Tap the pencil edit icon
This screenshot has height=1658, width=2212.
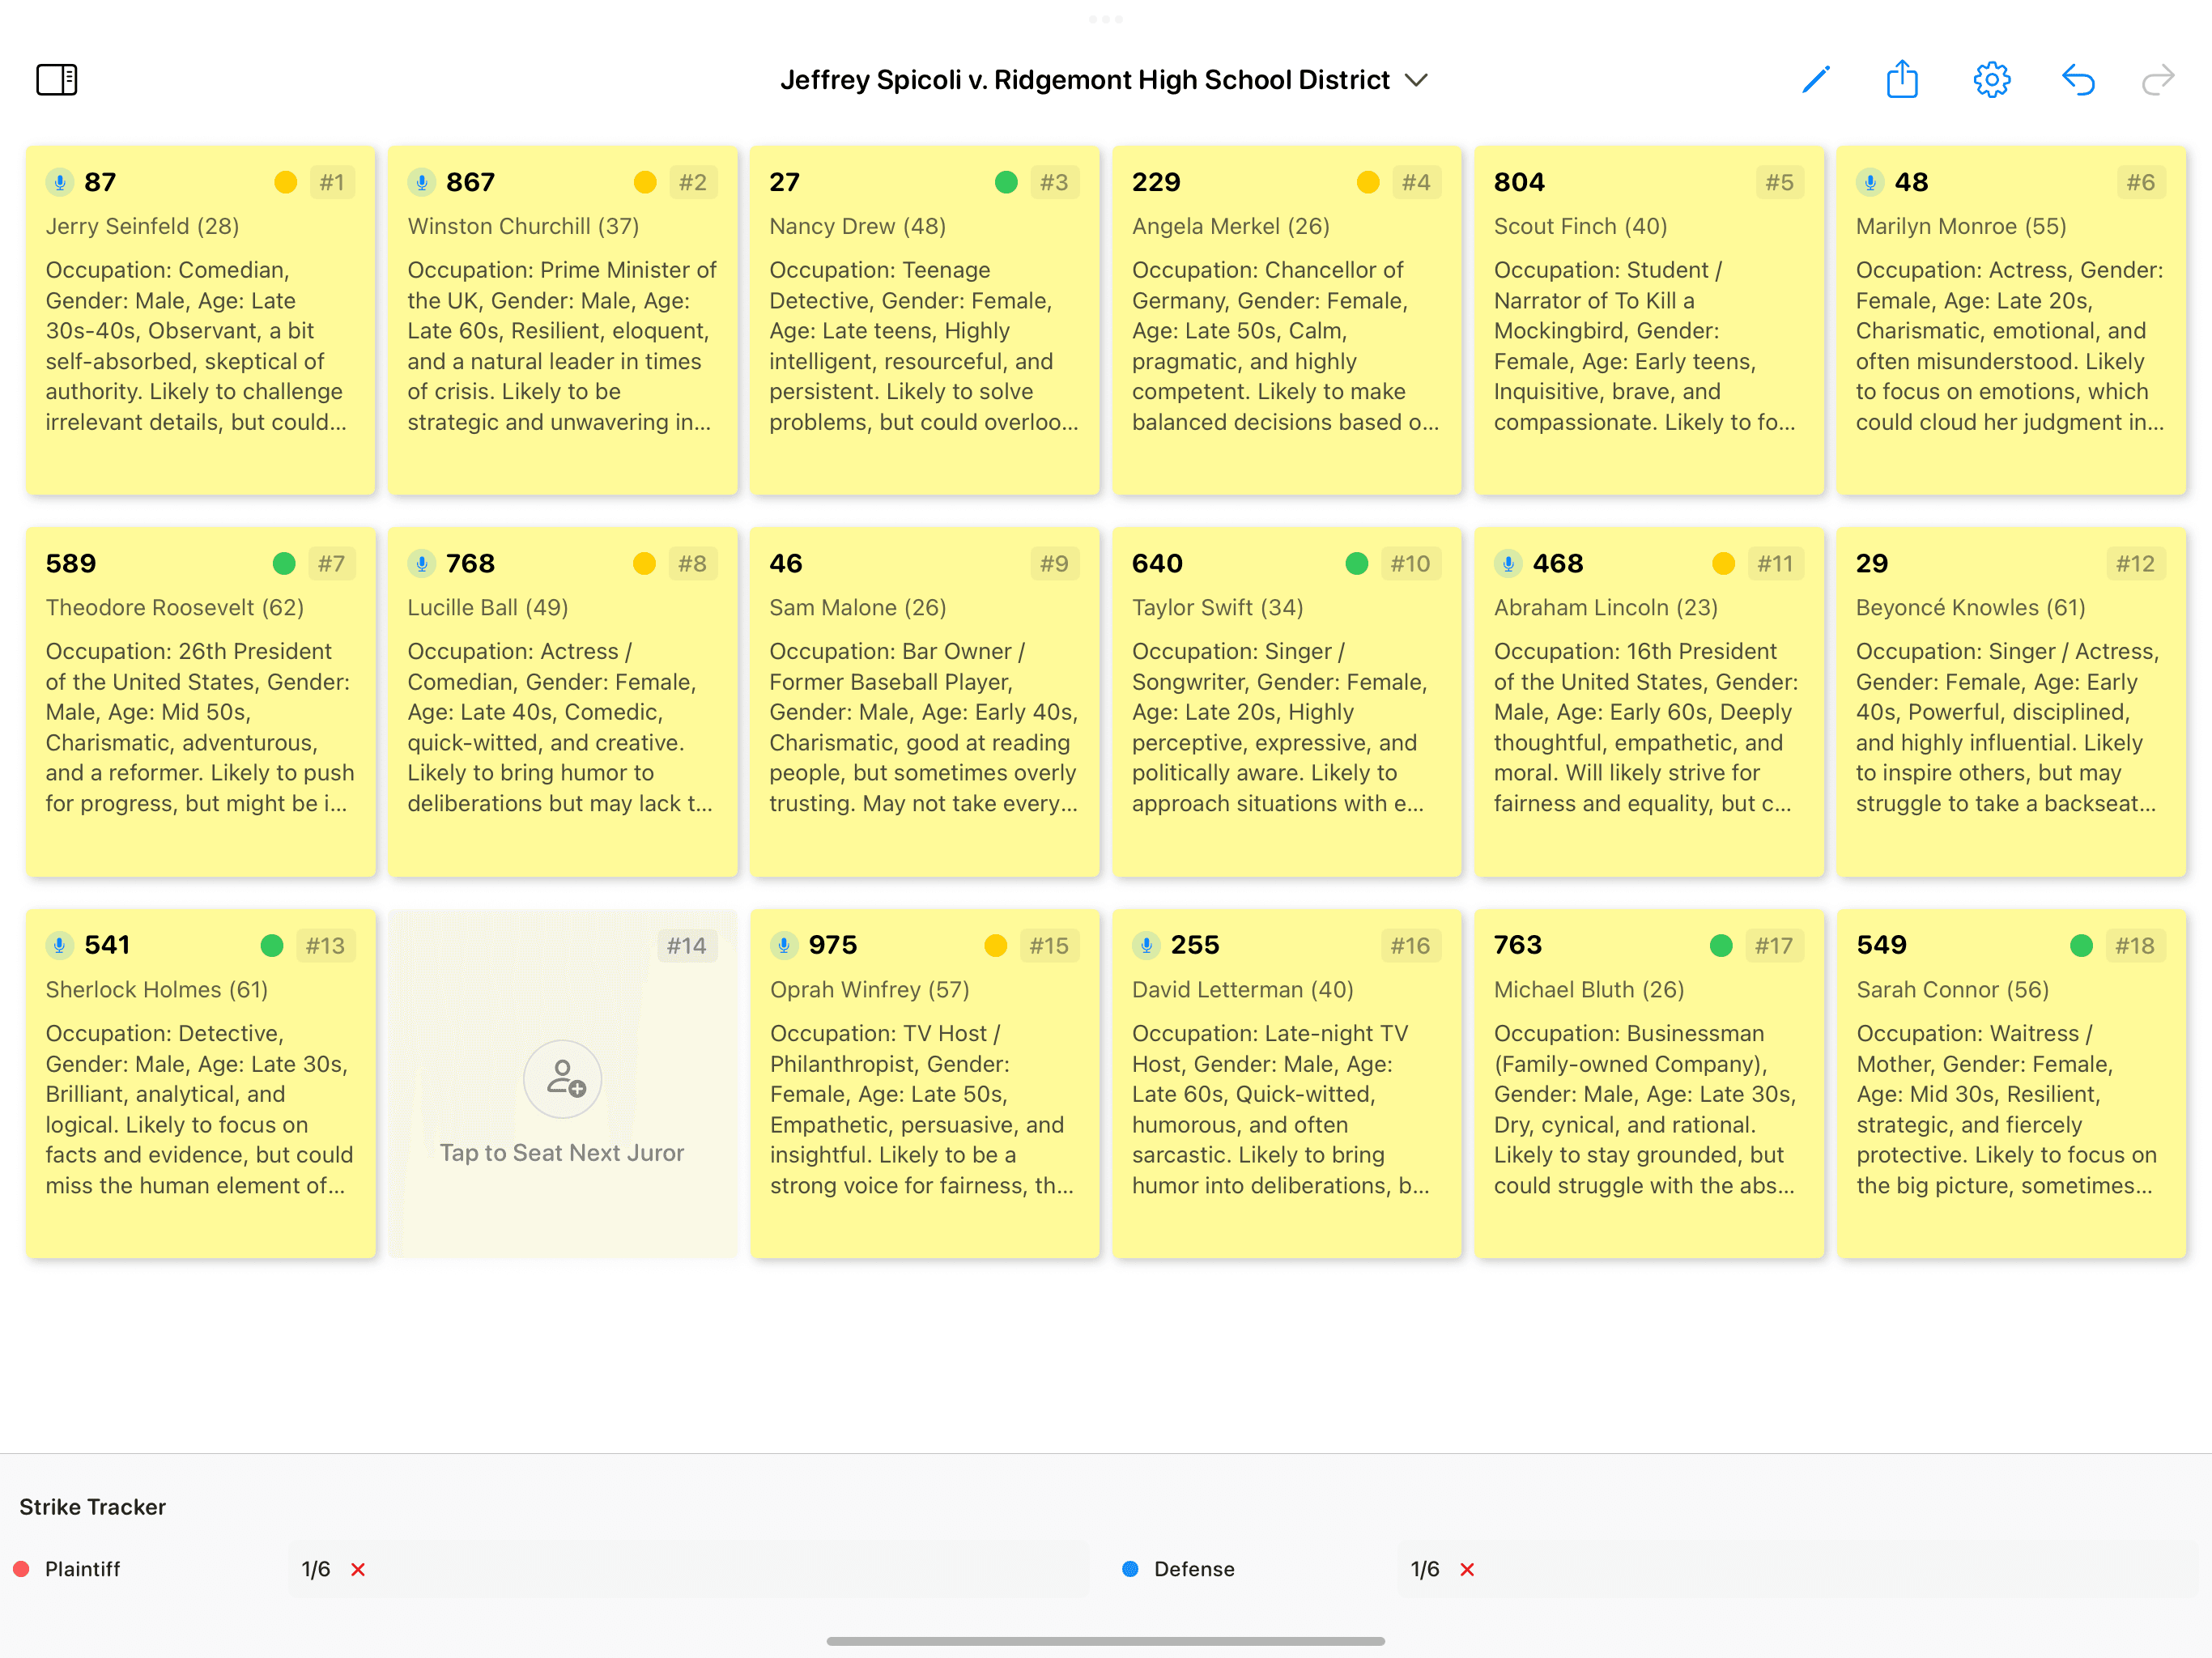(1815, 79)
